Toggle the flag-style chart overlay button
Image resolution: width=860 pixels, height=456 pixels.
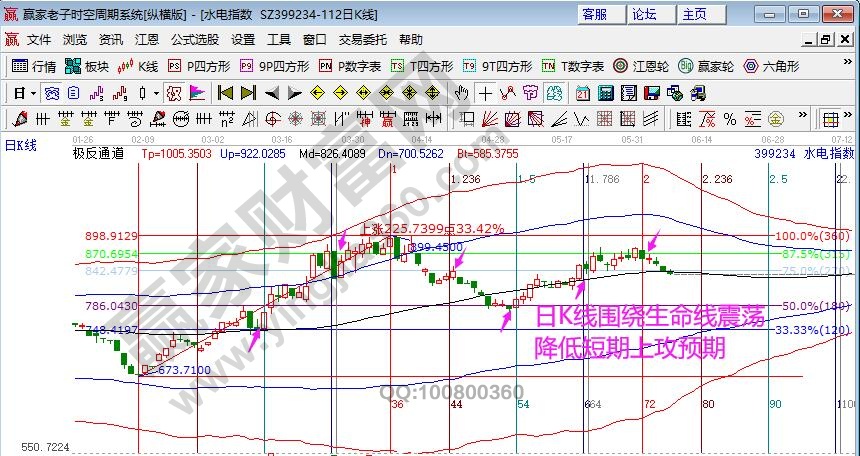(x=197, y=93)
